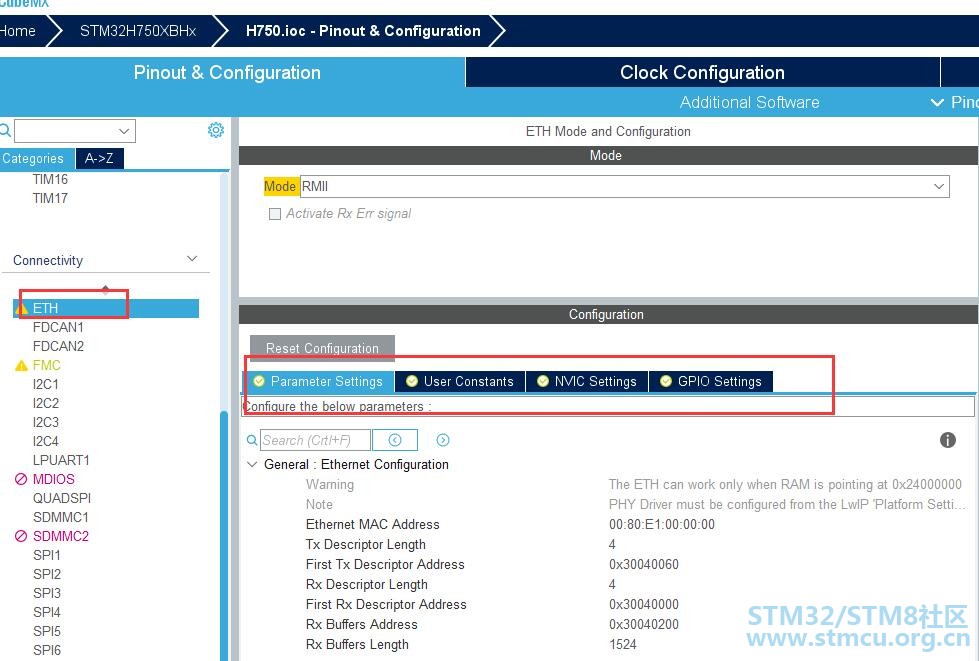Click the parameter Search field
The width and height of the screenshot is (979, 661).
point(315,440)
